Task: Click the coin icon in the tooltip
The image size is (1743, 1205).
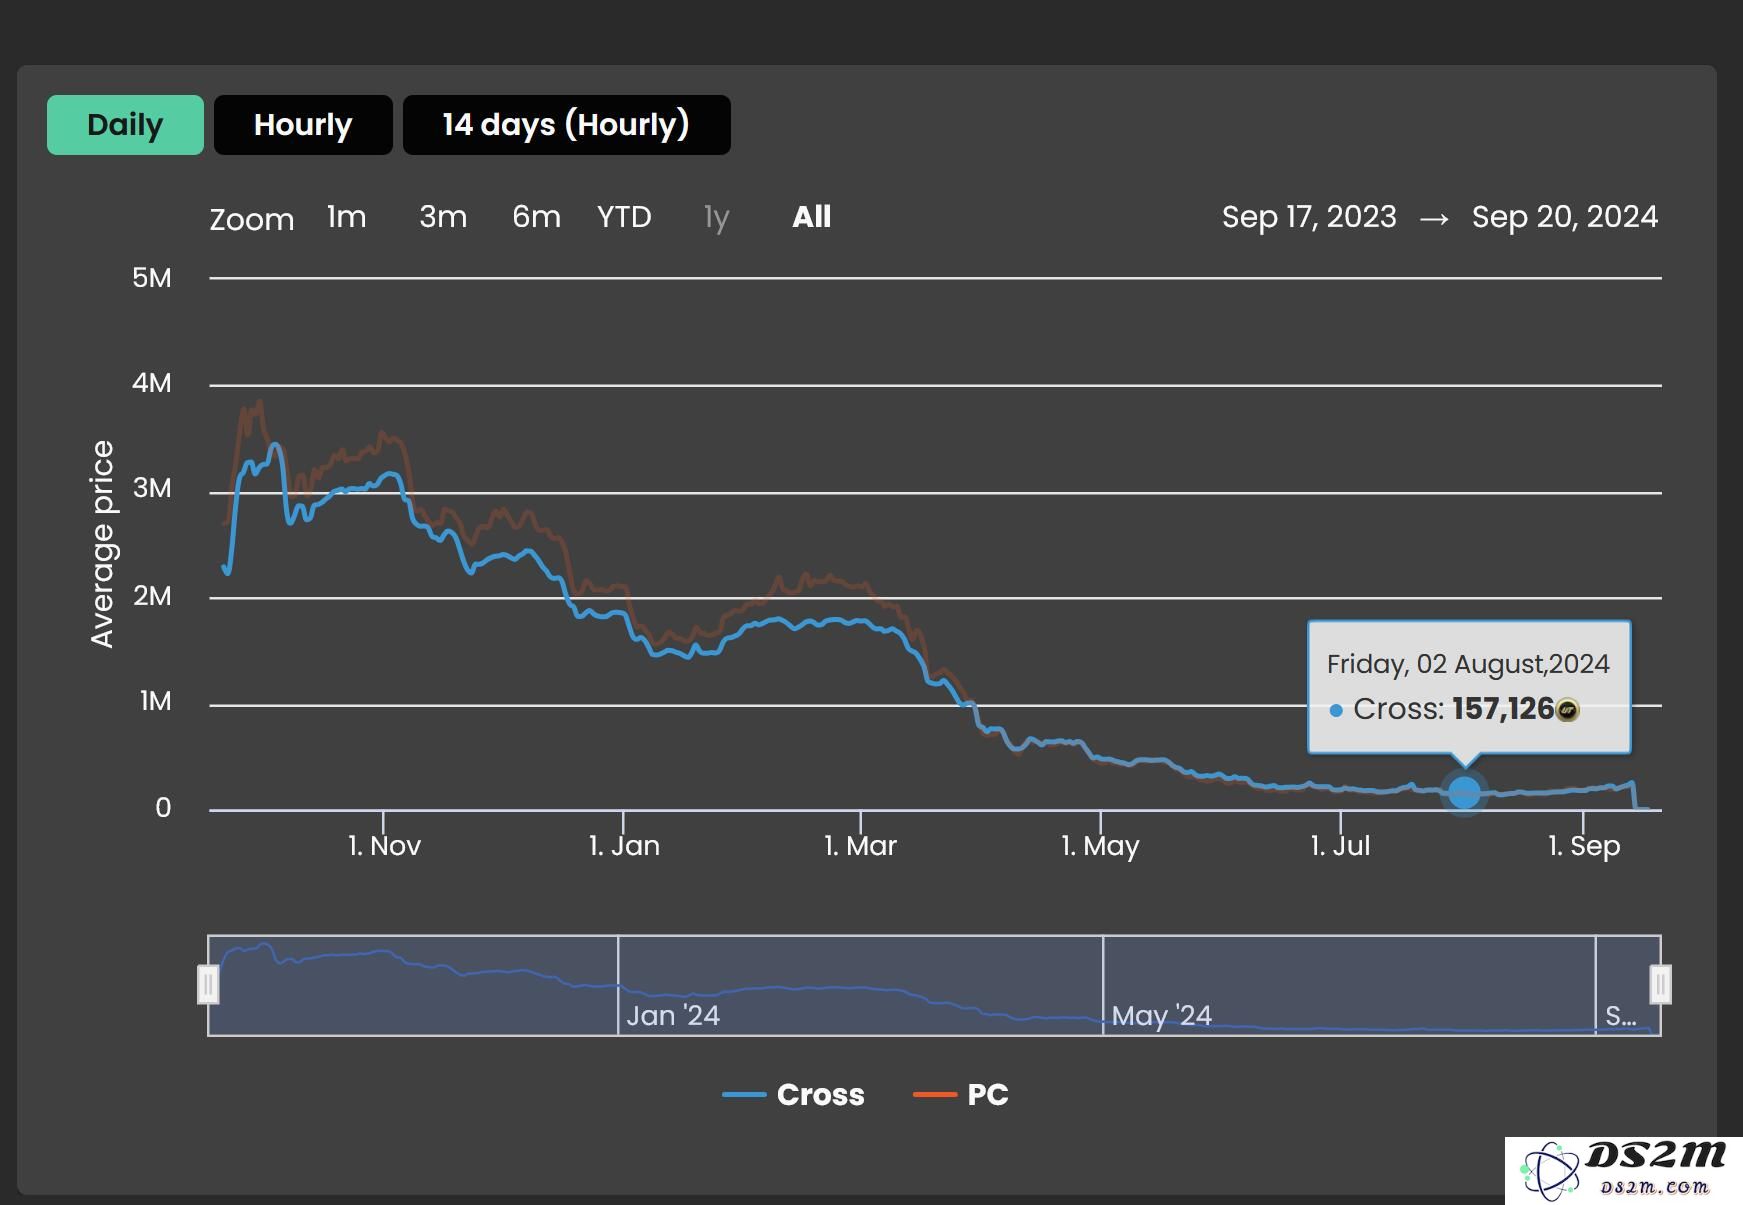Action: pos(1567,710)
